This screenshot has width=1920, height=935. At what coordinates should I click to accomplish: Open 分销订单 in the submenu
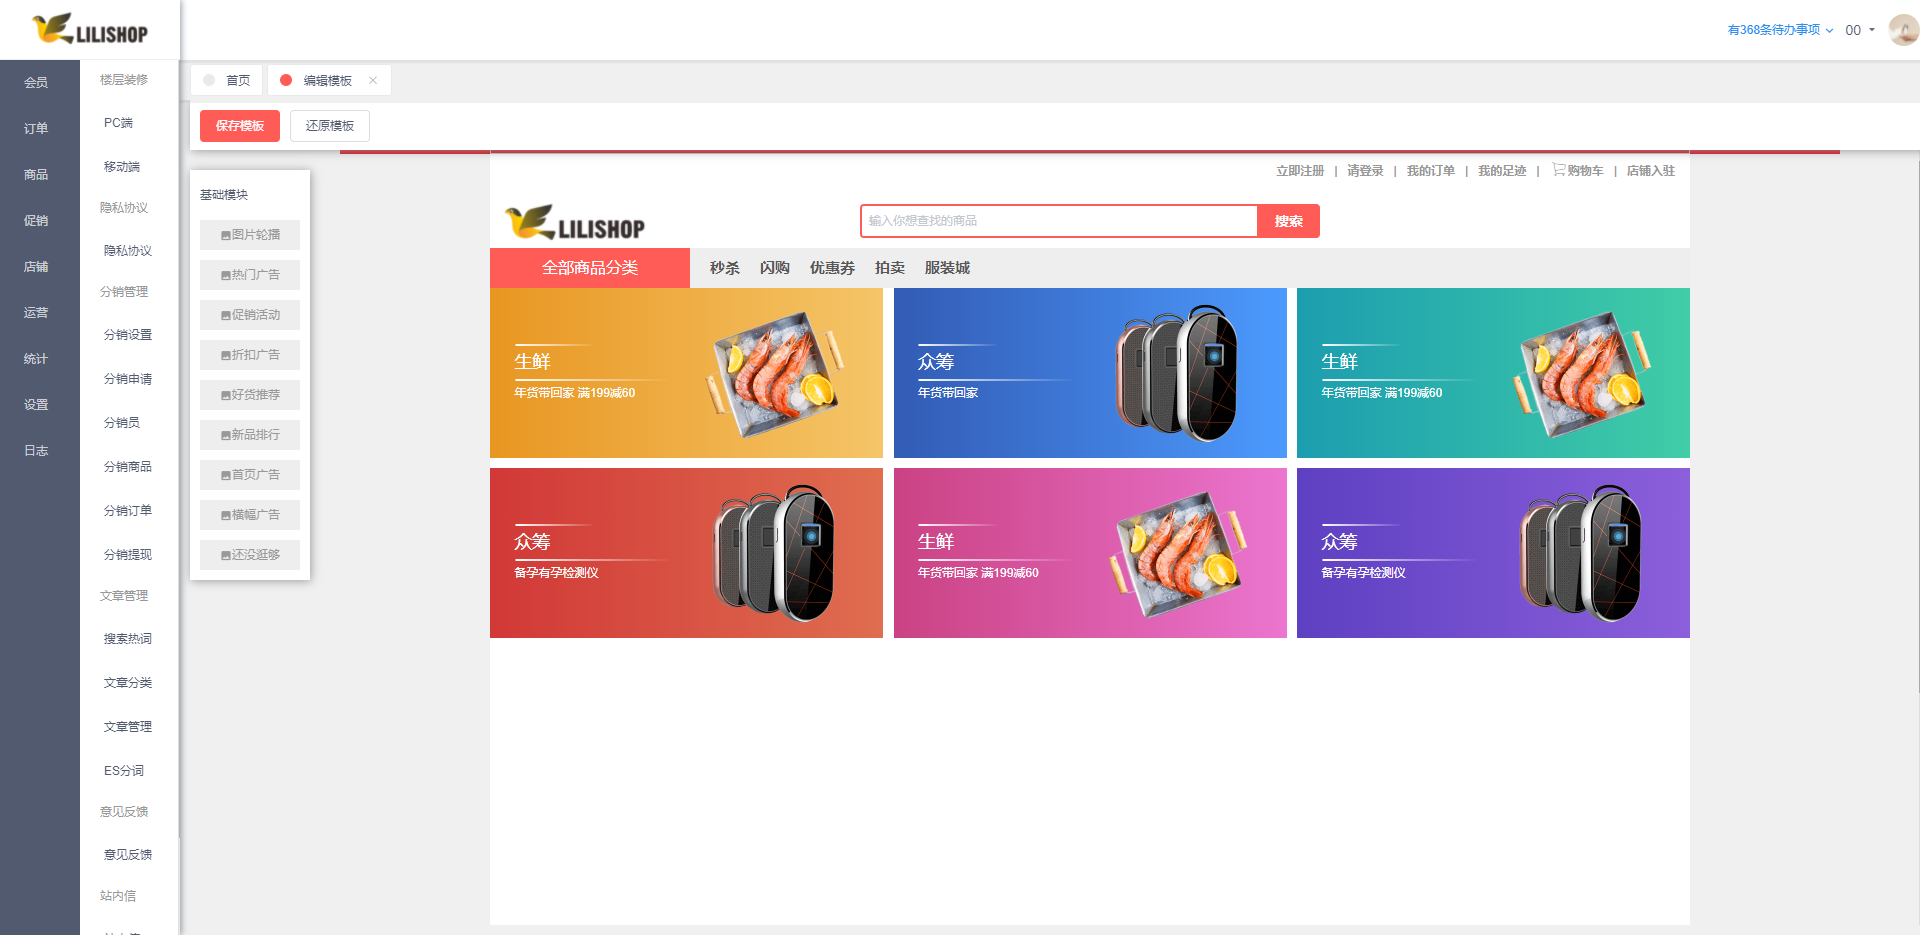pyautogui.click(x=128, y=511)
